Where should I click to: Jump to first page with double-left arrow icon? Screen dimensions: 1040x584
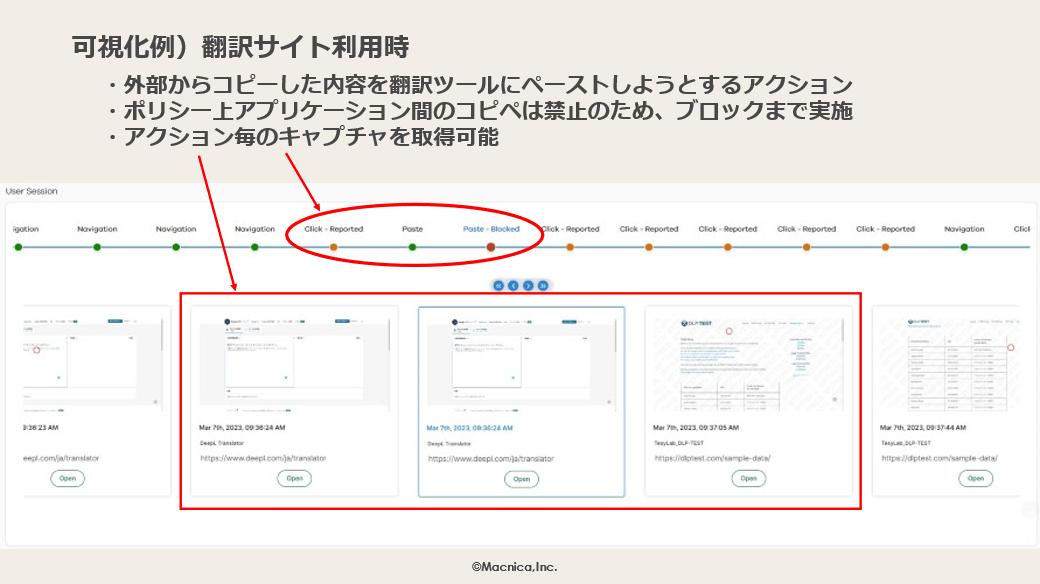click(498, 285)
